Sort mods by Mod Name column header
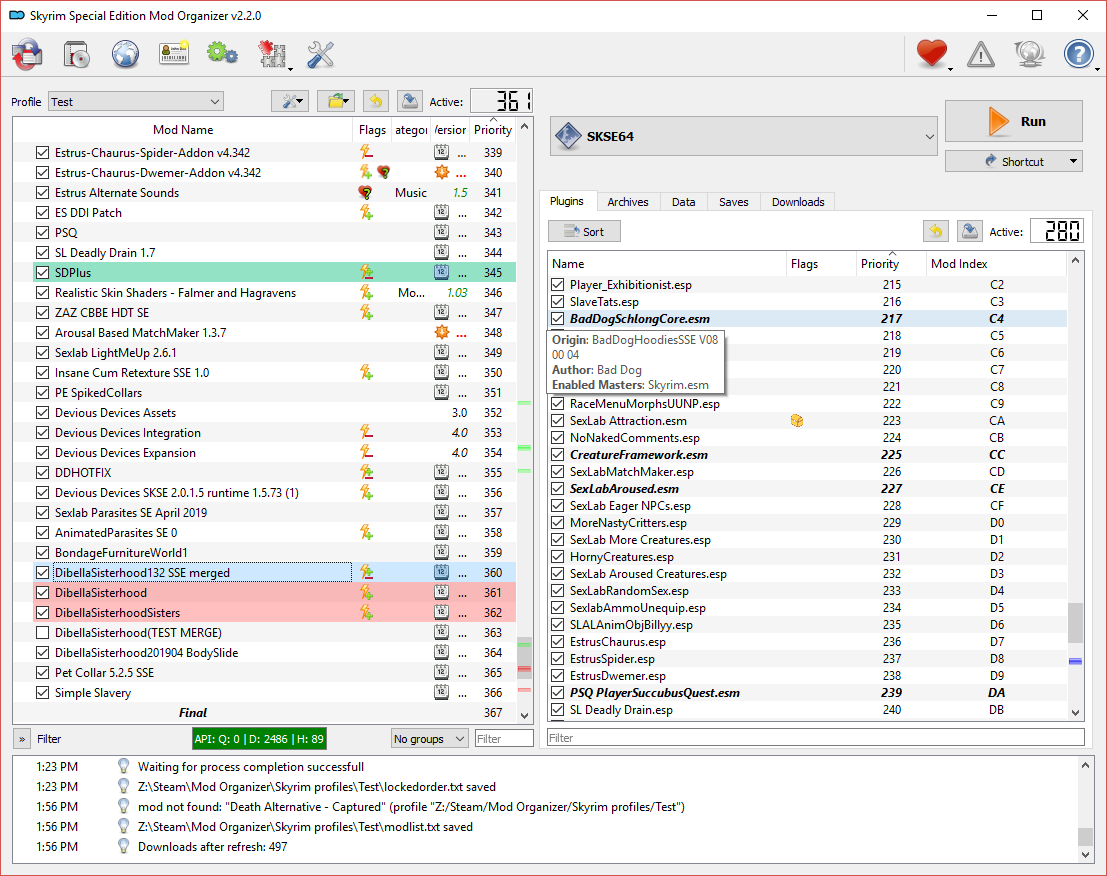This screenshot has width=1107, height=876. [183, 129]
